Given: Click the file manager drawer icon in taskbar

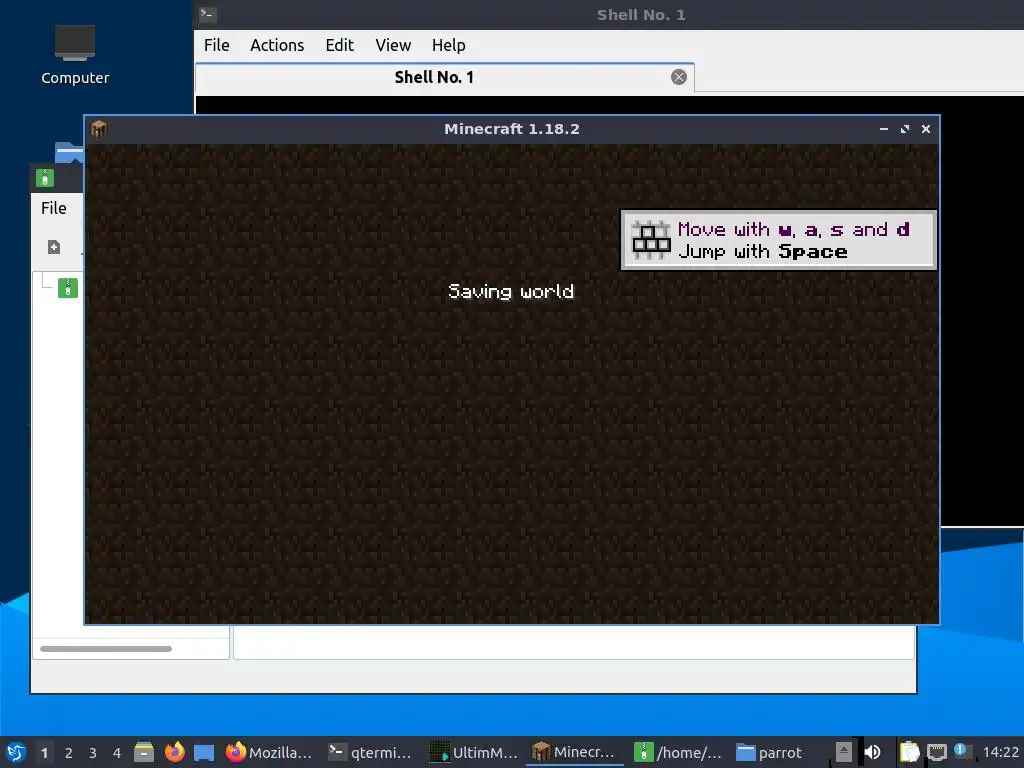Looking at the screenshot, I should 144,752.
